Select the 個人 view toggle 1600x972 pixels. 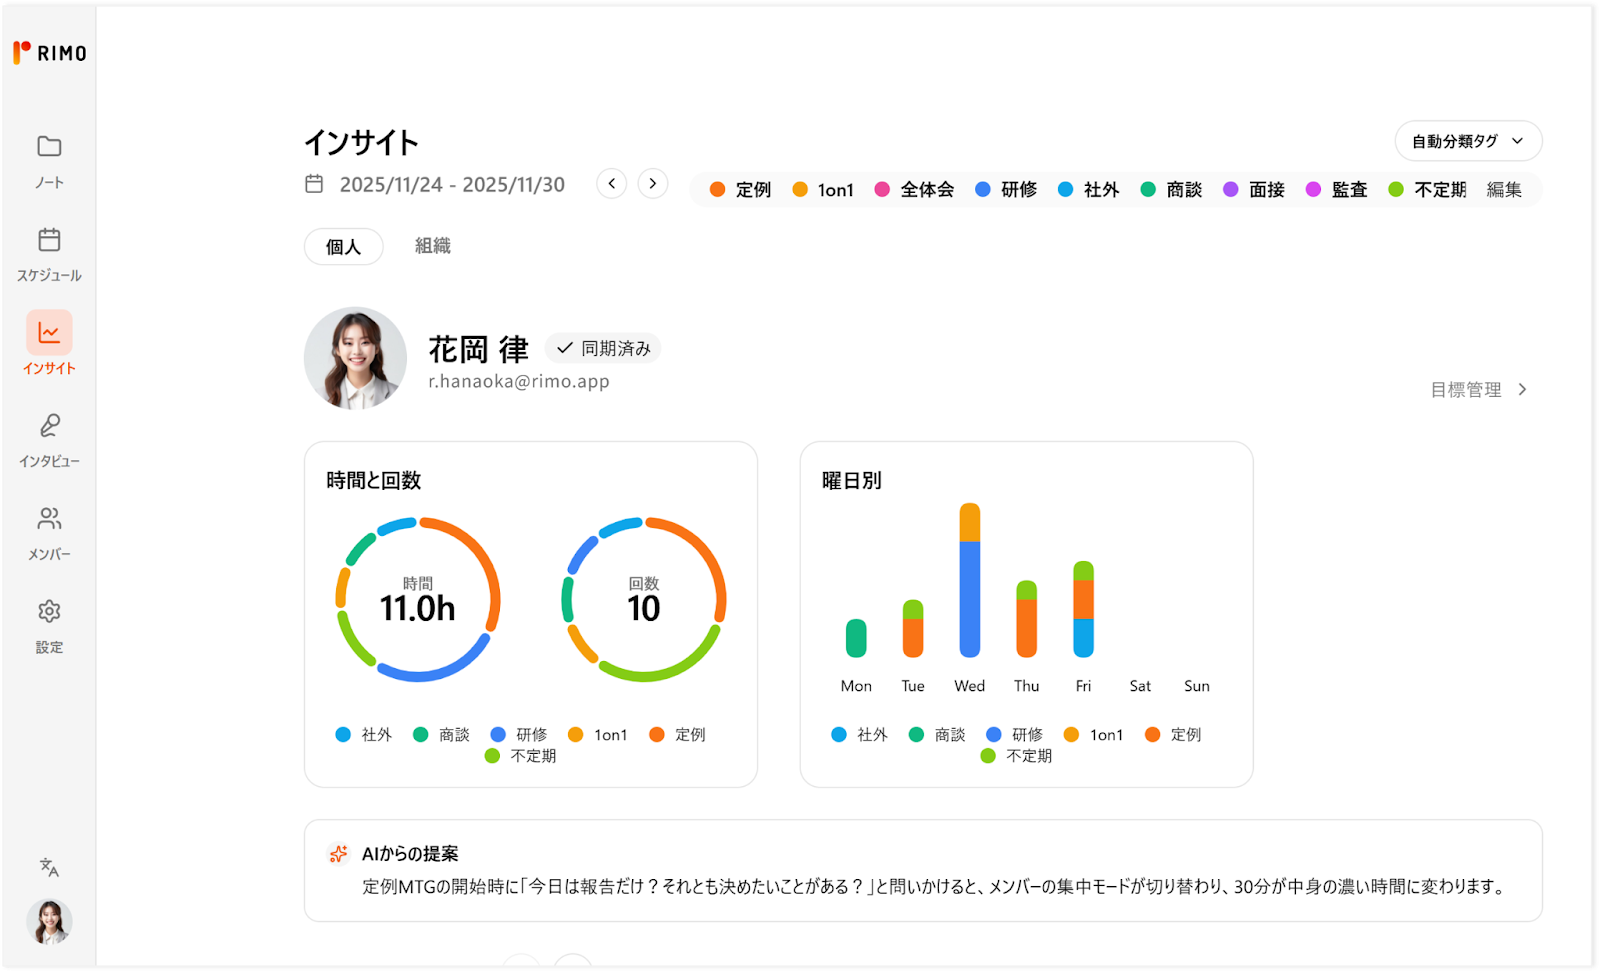[343, 246]
